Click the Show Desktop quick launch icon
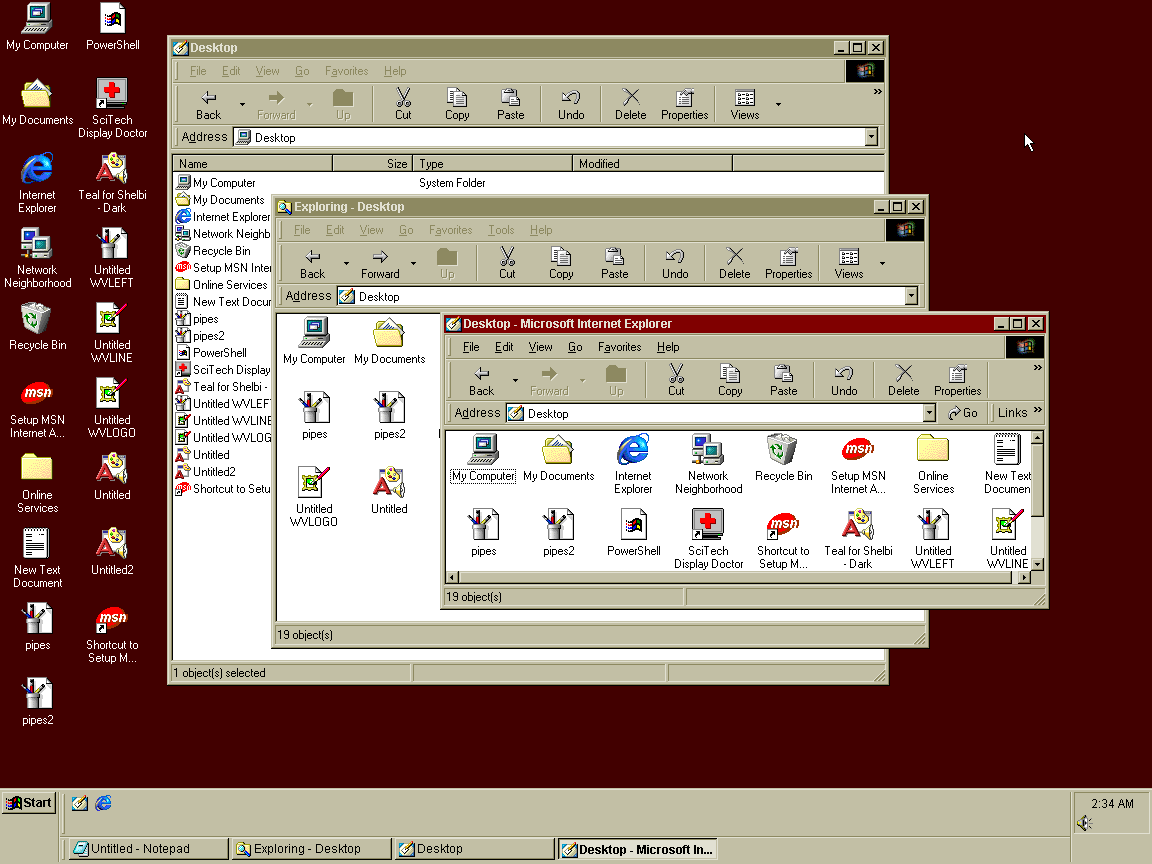Screen dimensions: 1152x864 [x=80, y=803]
